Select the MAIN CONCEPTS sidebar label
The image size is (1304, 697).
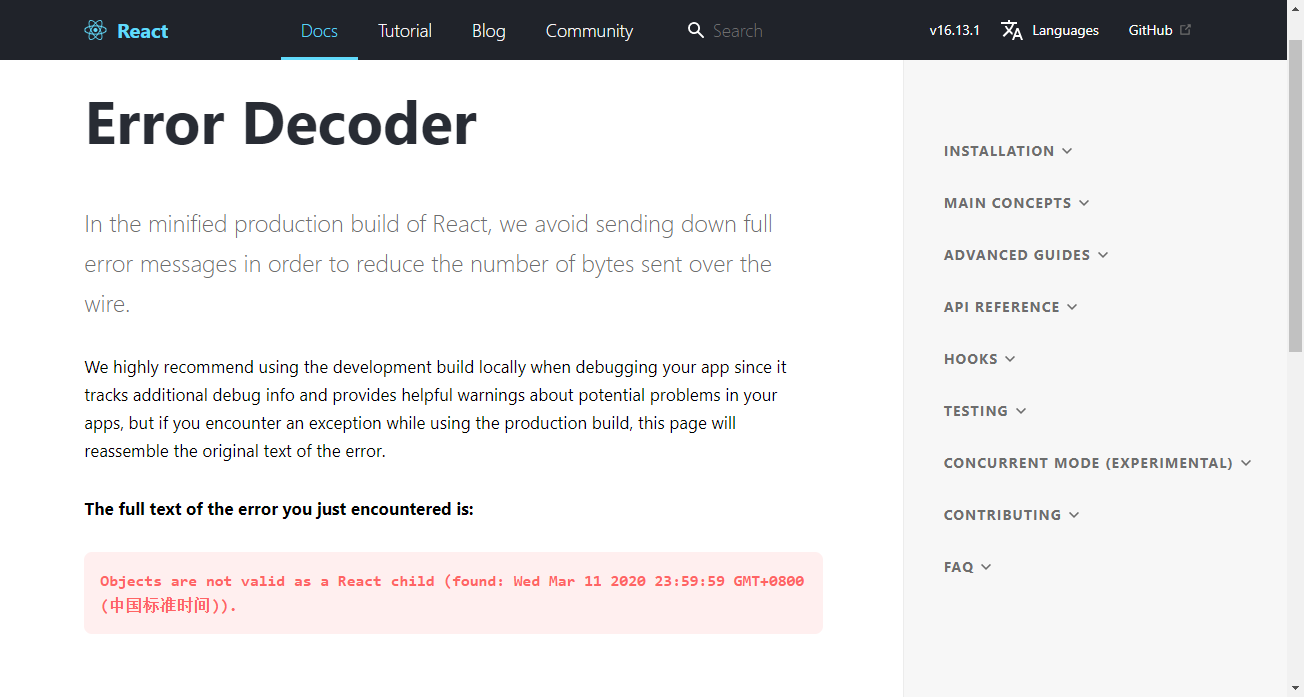pyautogui.click(x=1008, y=203)
